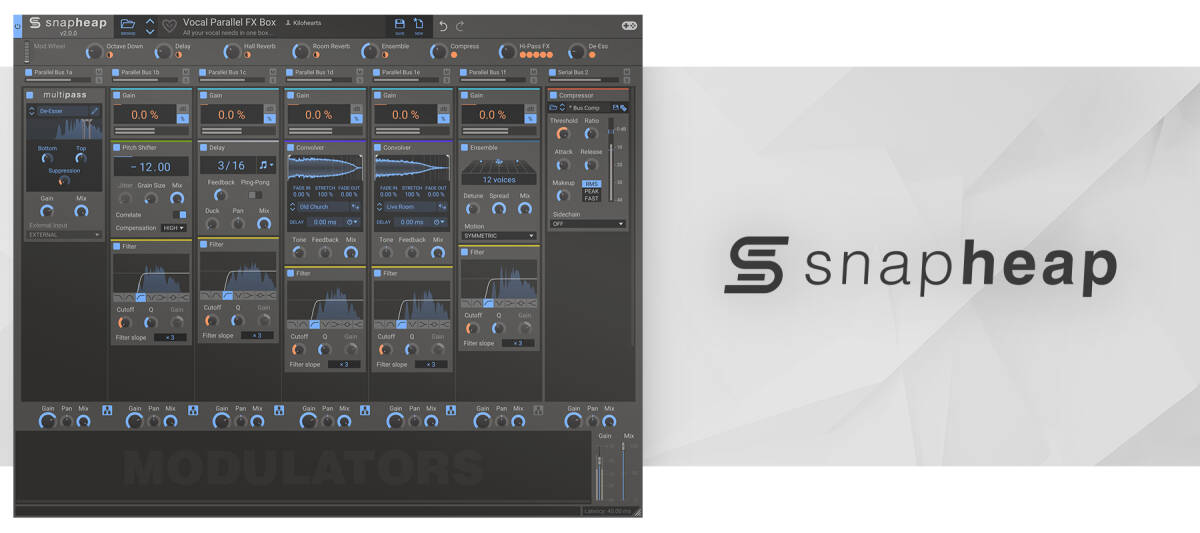Undo the last change
Screen dimensions: 1200x533
point(443,25)
